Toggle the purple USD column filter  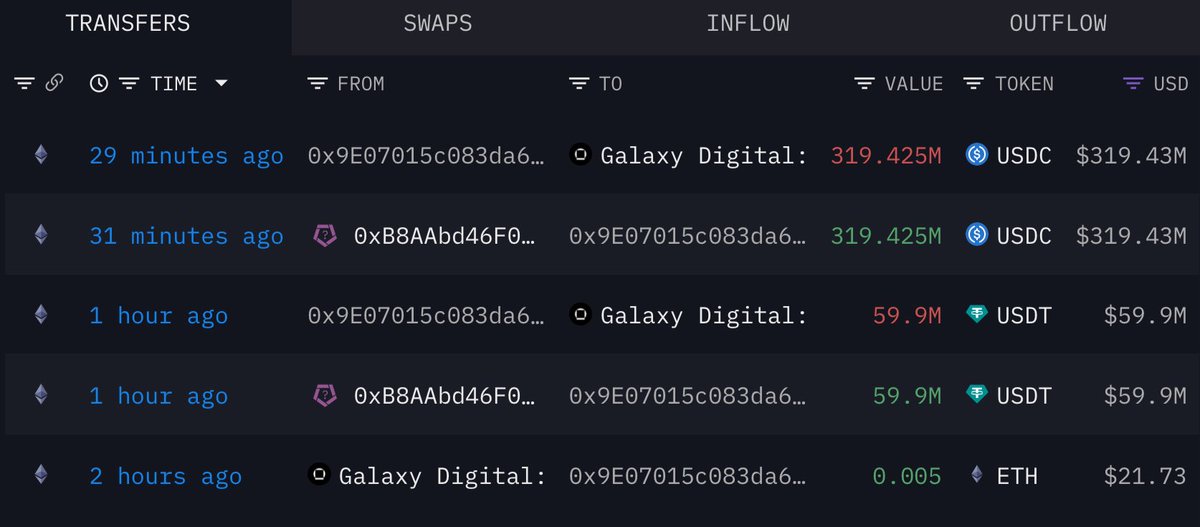[1133, 84]
